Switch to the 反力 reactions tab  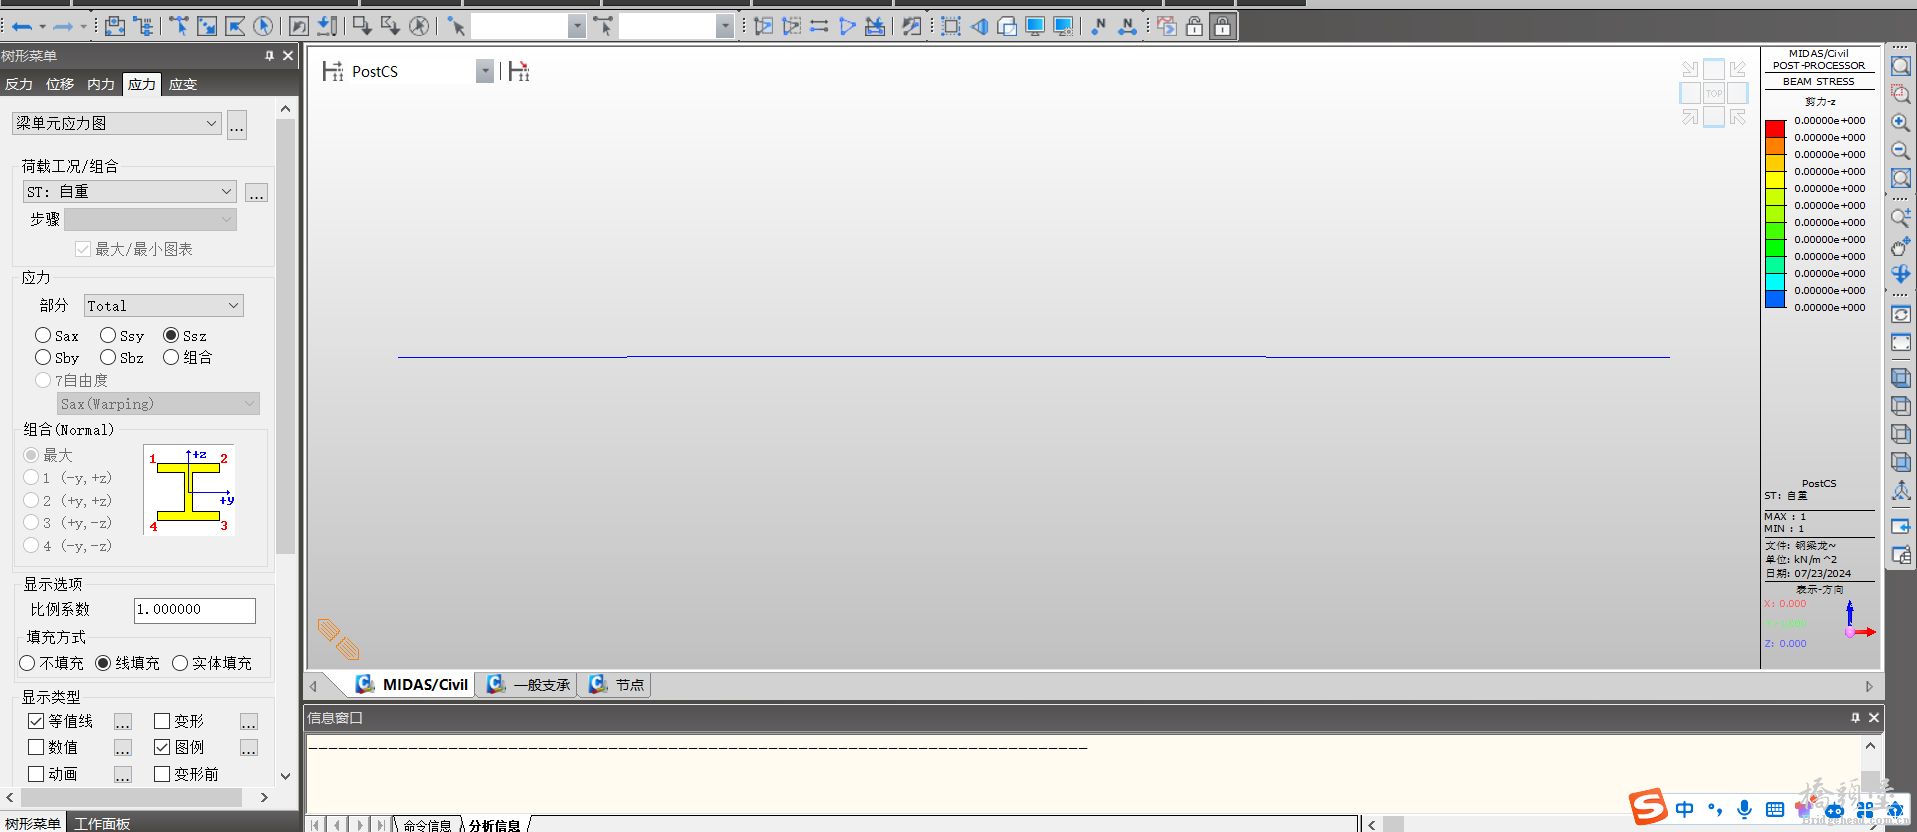coord(19,84)
